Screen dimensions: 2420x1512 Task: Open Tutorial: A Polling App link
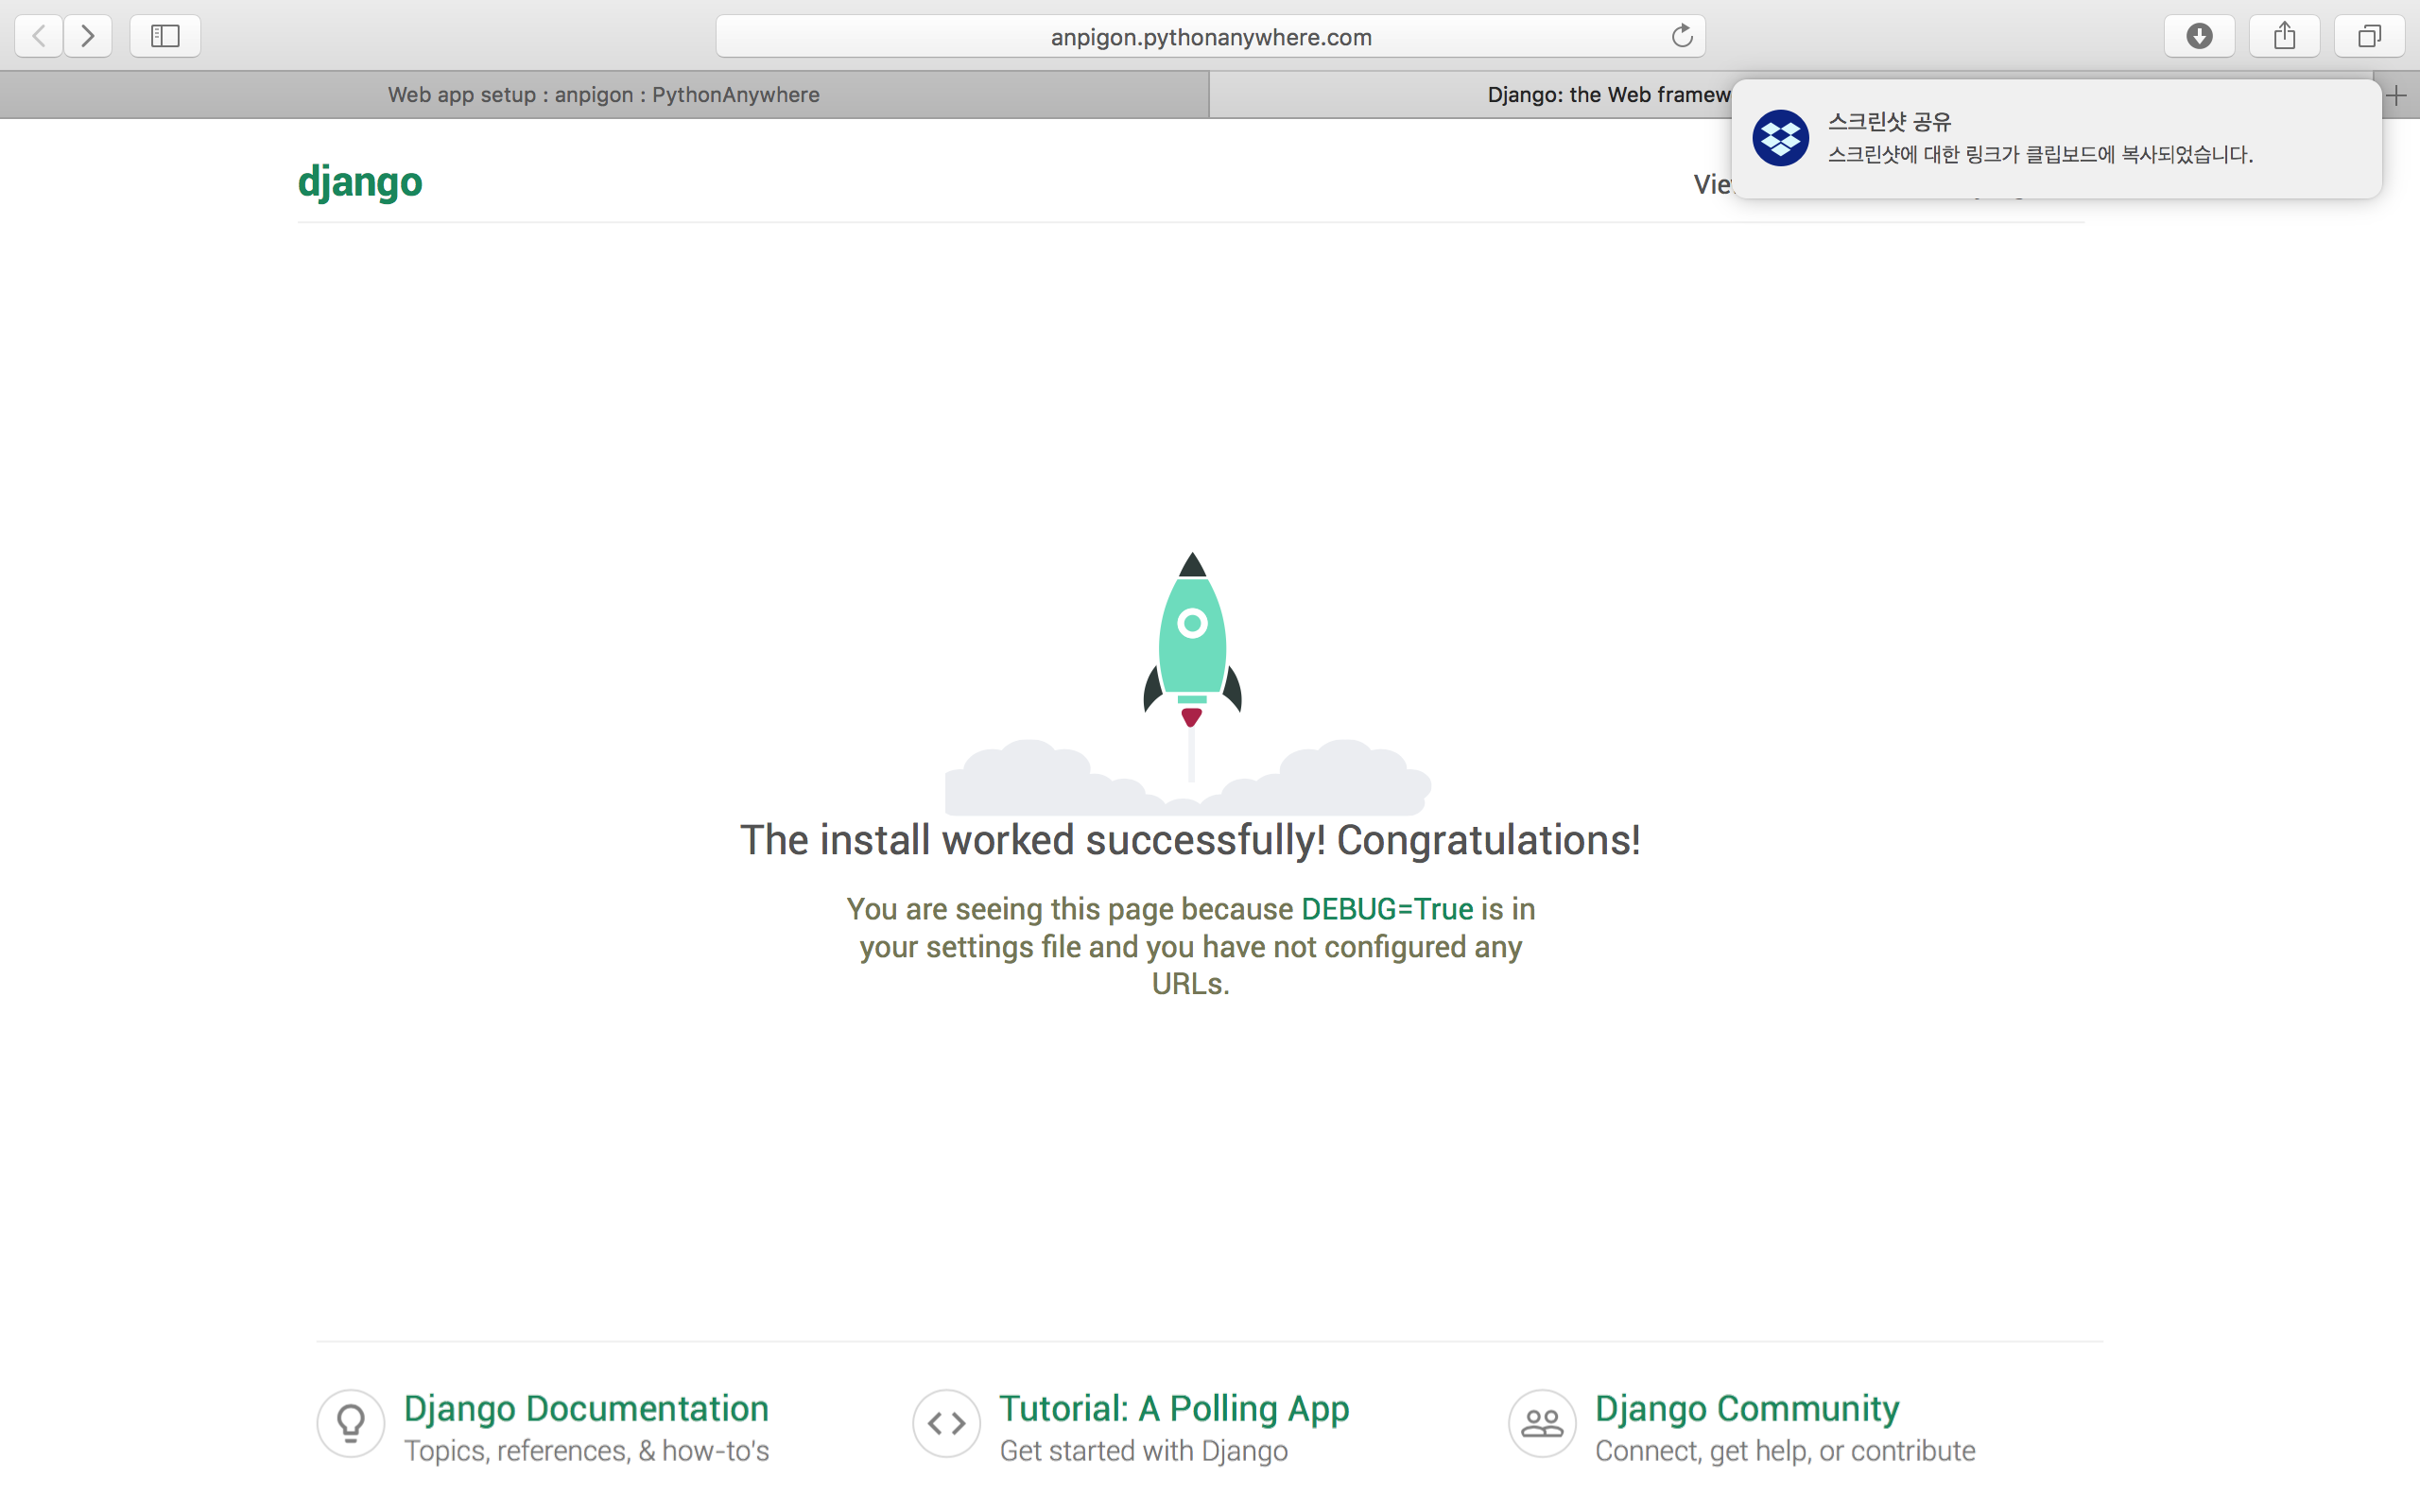point(1174,1408)
